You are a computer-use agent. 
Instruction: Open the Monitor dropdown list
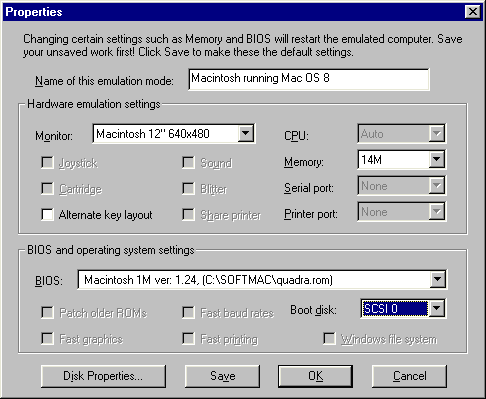click(246, 134)
